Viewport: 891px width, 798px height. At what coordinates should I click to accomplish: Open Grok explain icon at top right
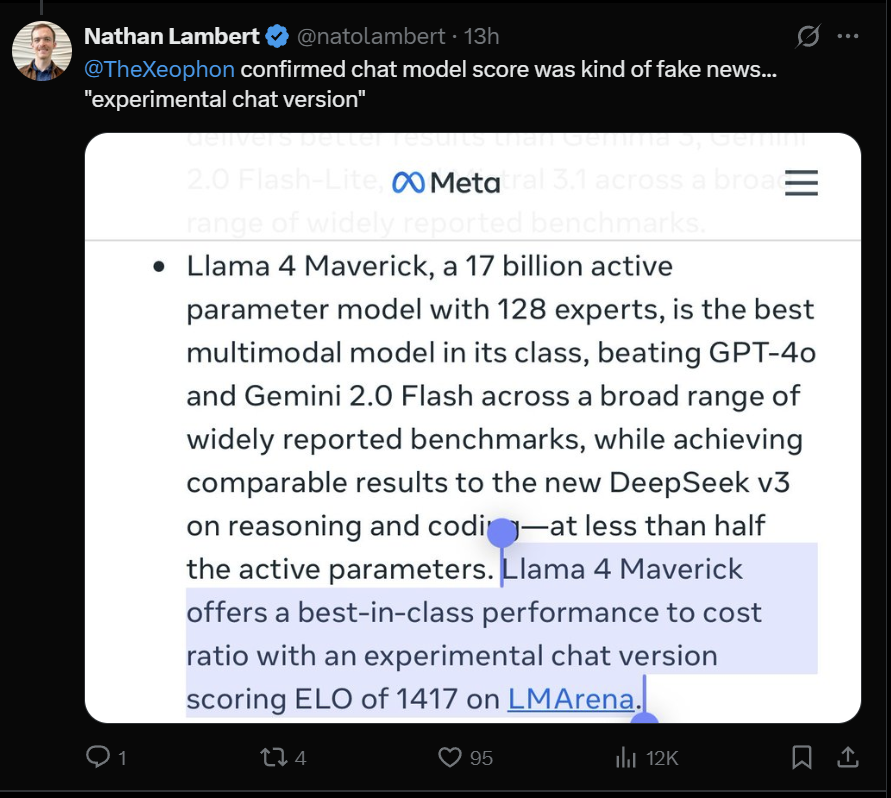[807, 36]
